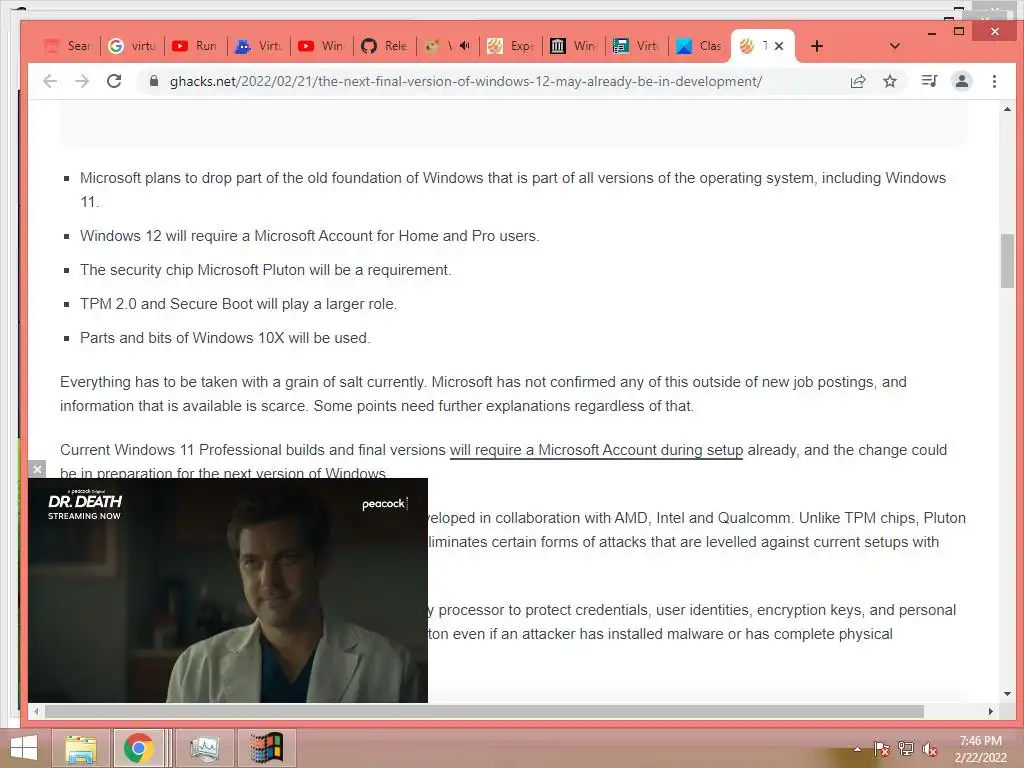Switch to the GitHub 'Rele' tab
This screenshot has height=768, width=1024.
tap(385, 46)
